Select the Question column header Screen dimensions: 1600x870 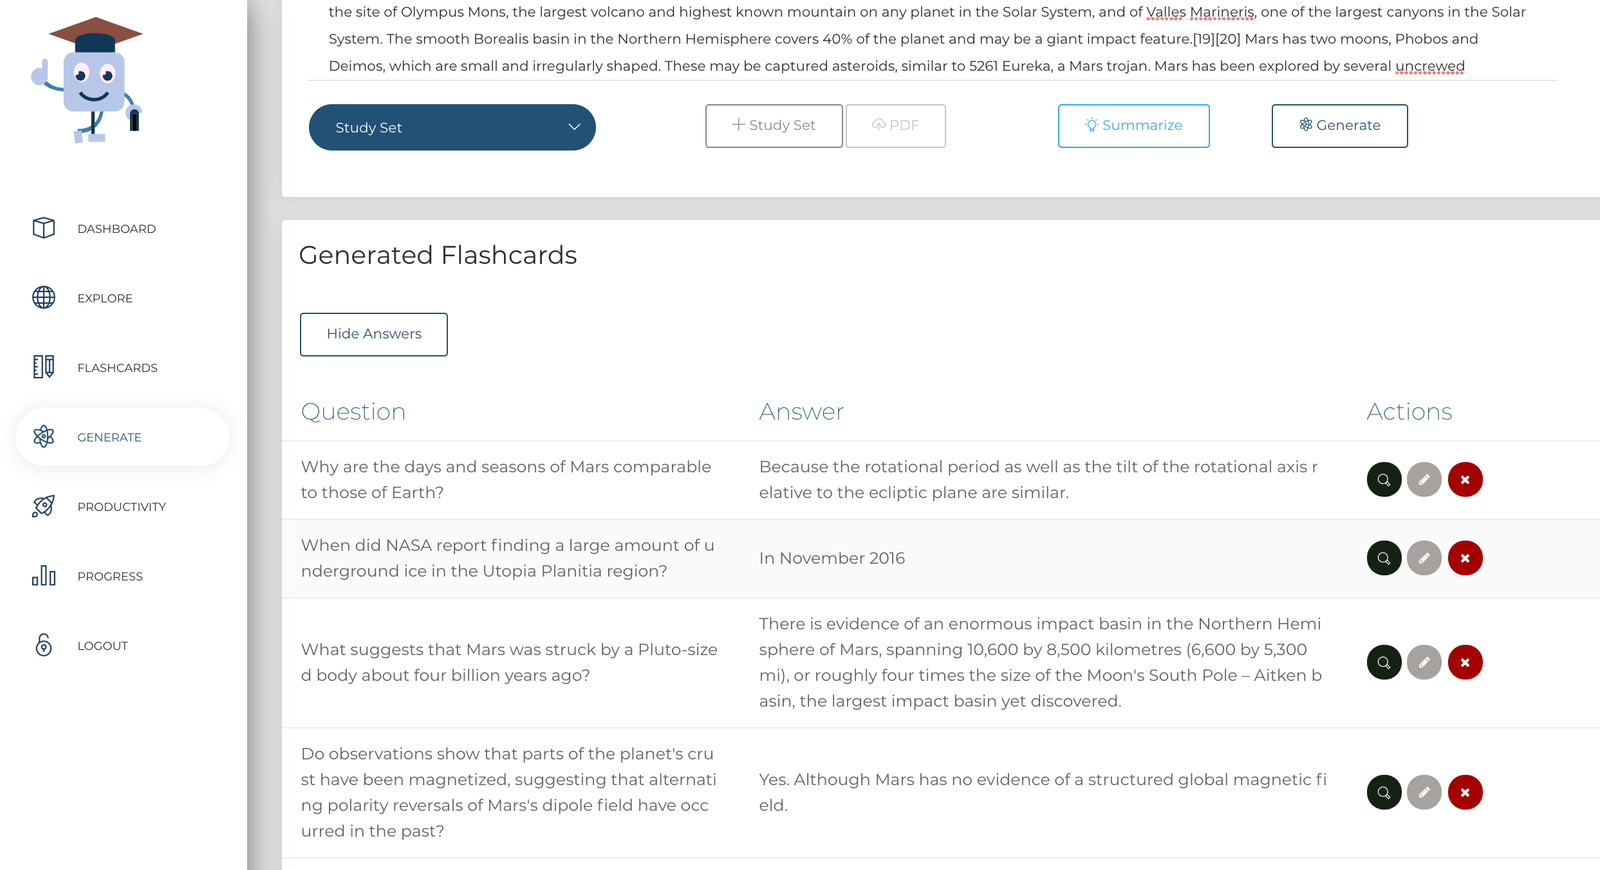click(x=353, y=411)
